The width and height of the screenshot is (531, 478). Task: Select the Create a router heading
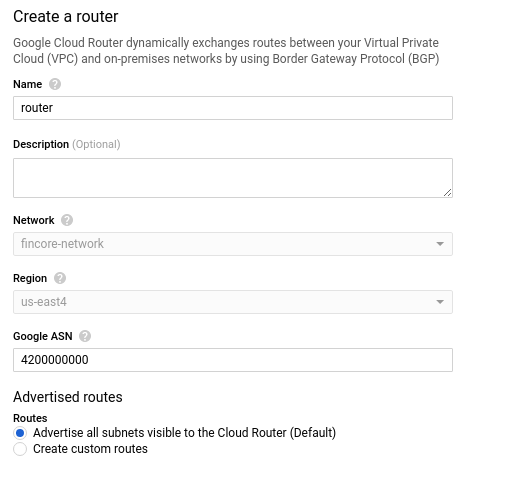click(66, 16)
